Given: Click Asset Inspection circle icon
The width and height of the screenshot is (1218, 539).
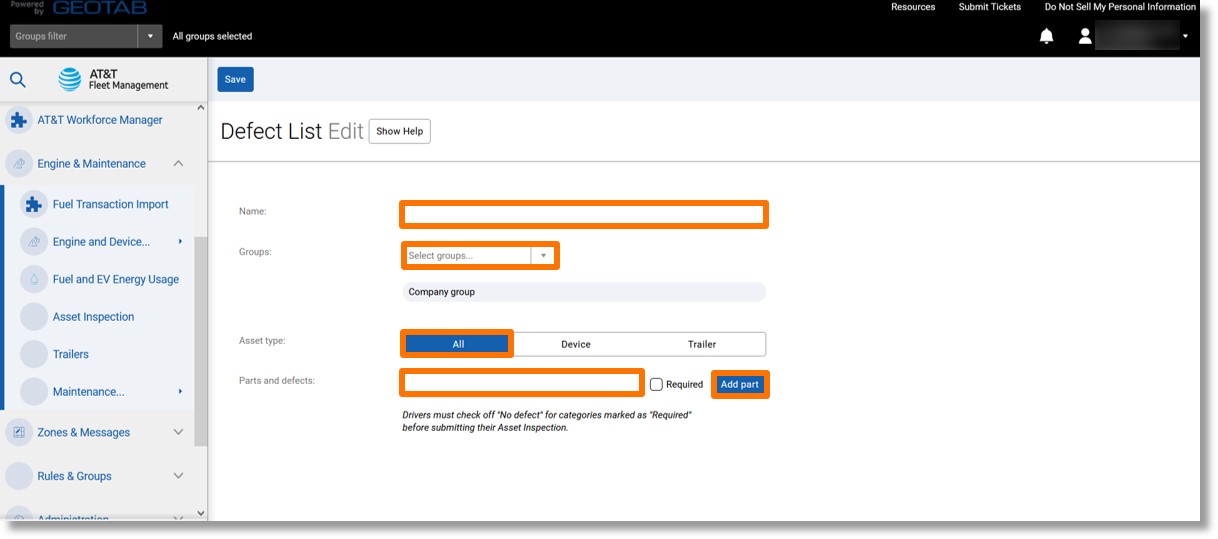Looking at the screenshot, I should pos(34,317).
